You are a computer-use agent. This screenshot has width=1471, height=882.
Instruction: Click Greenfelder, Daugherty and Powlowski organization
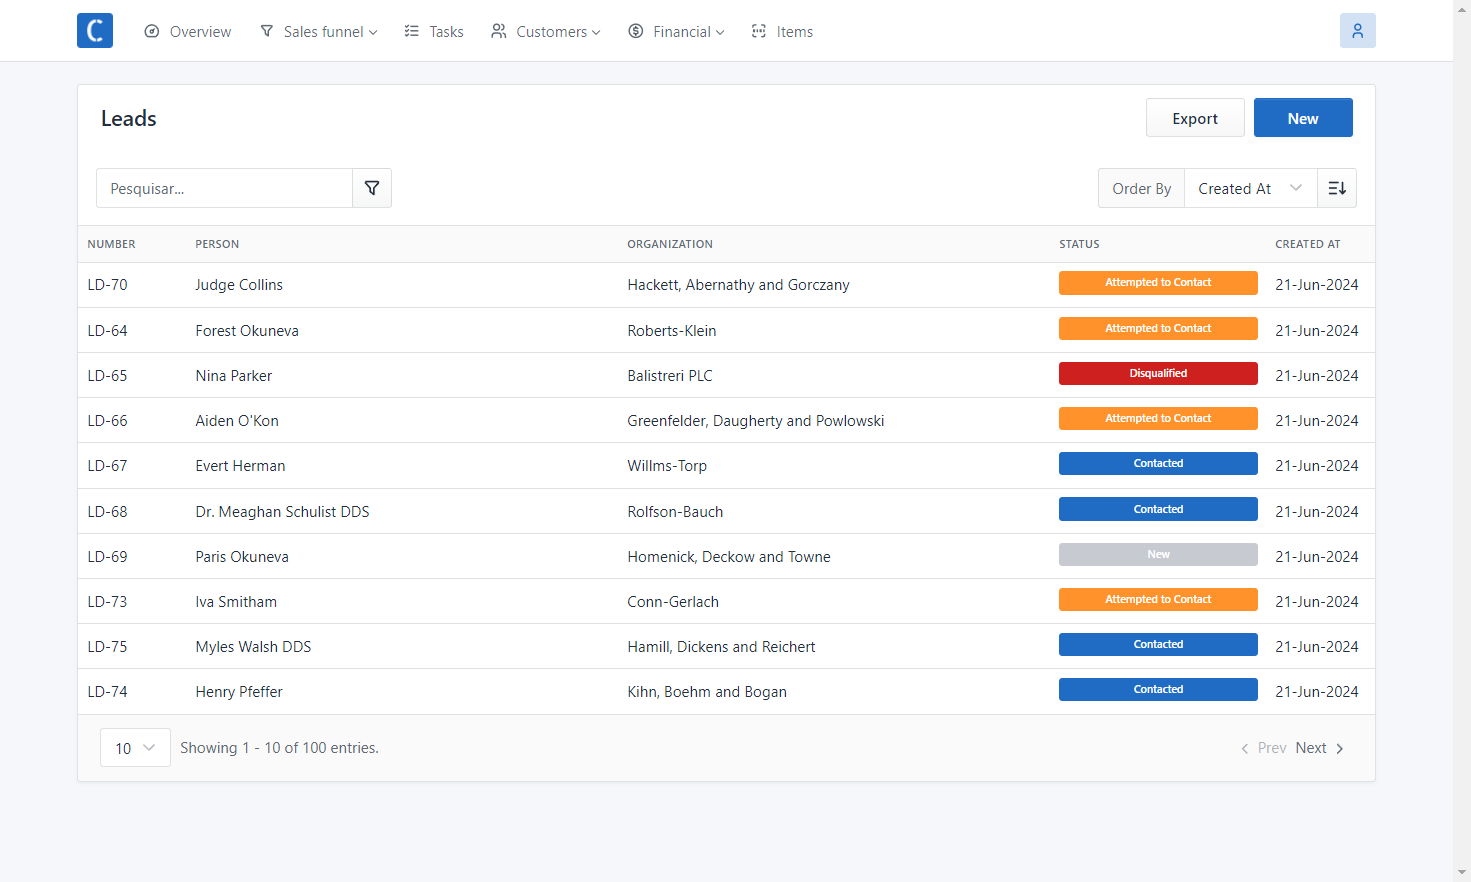pos(756,421)
